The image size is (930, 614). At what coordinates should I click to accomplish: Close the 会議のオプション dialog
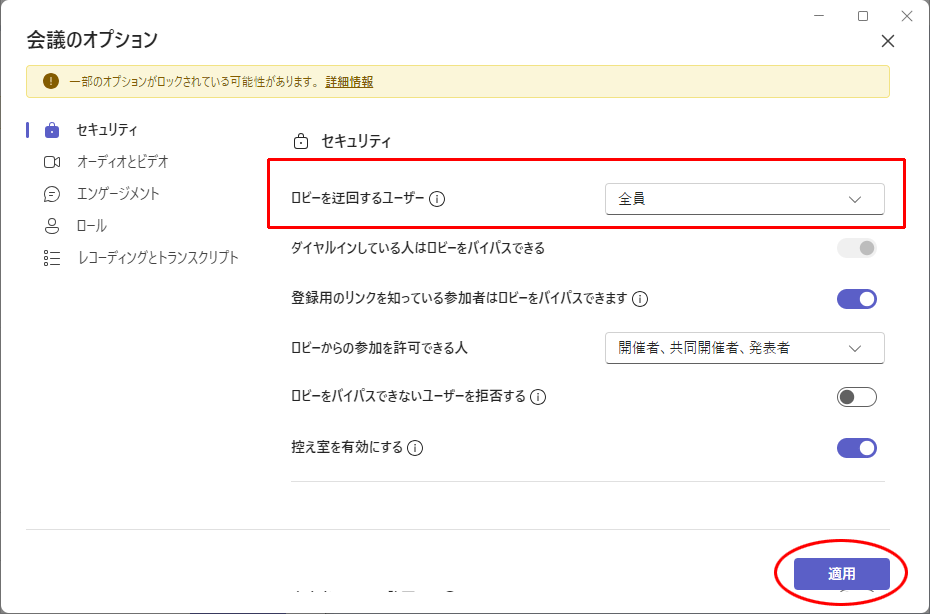click(x=888, y=41)
